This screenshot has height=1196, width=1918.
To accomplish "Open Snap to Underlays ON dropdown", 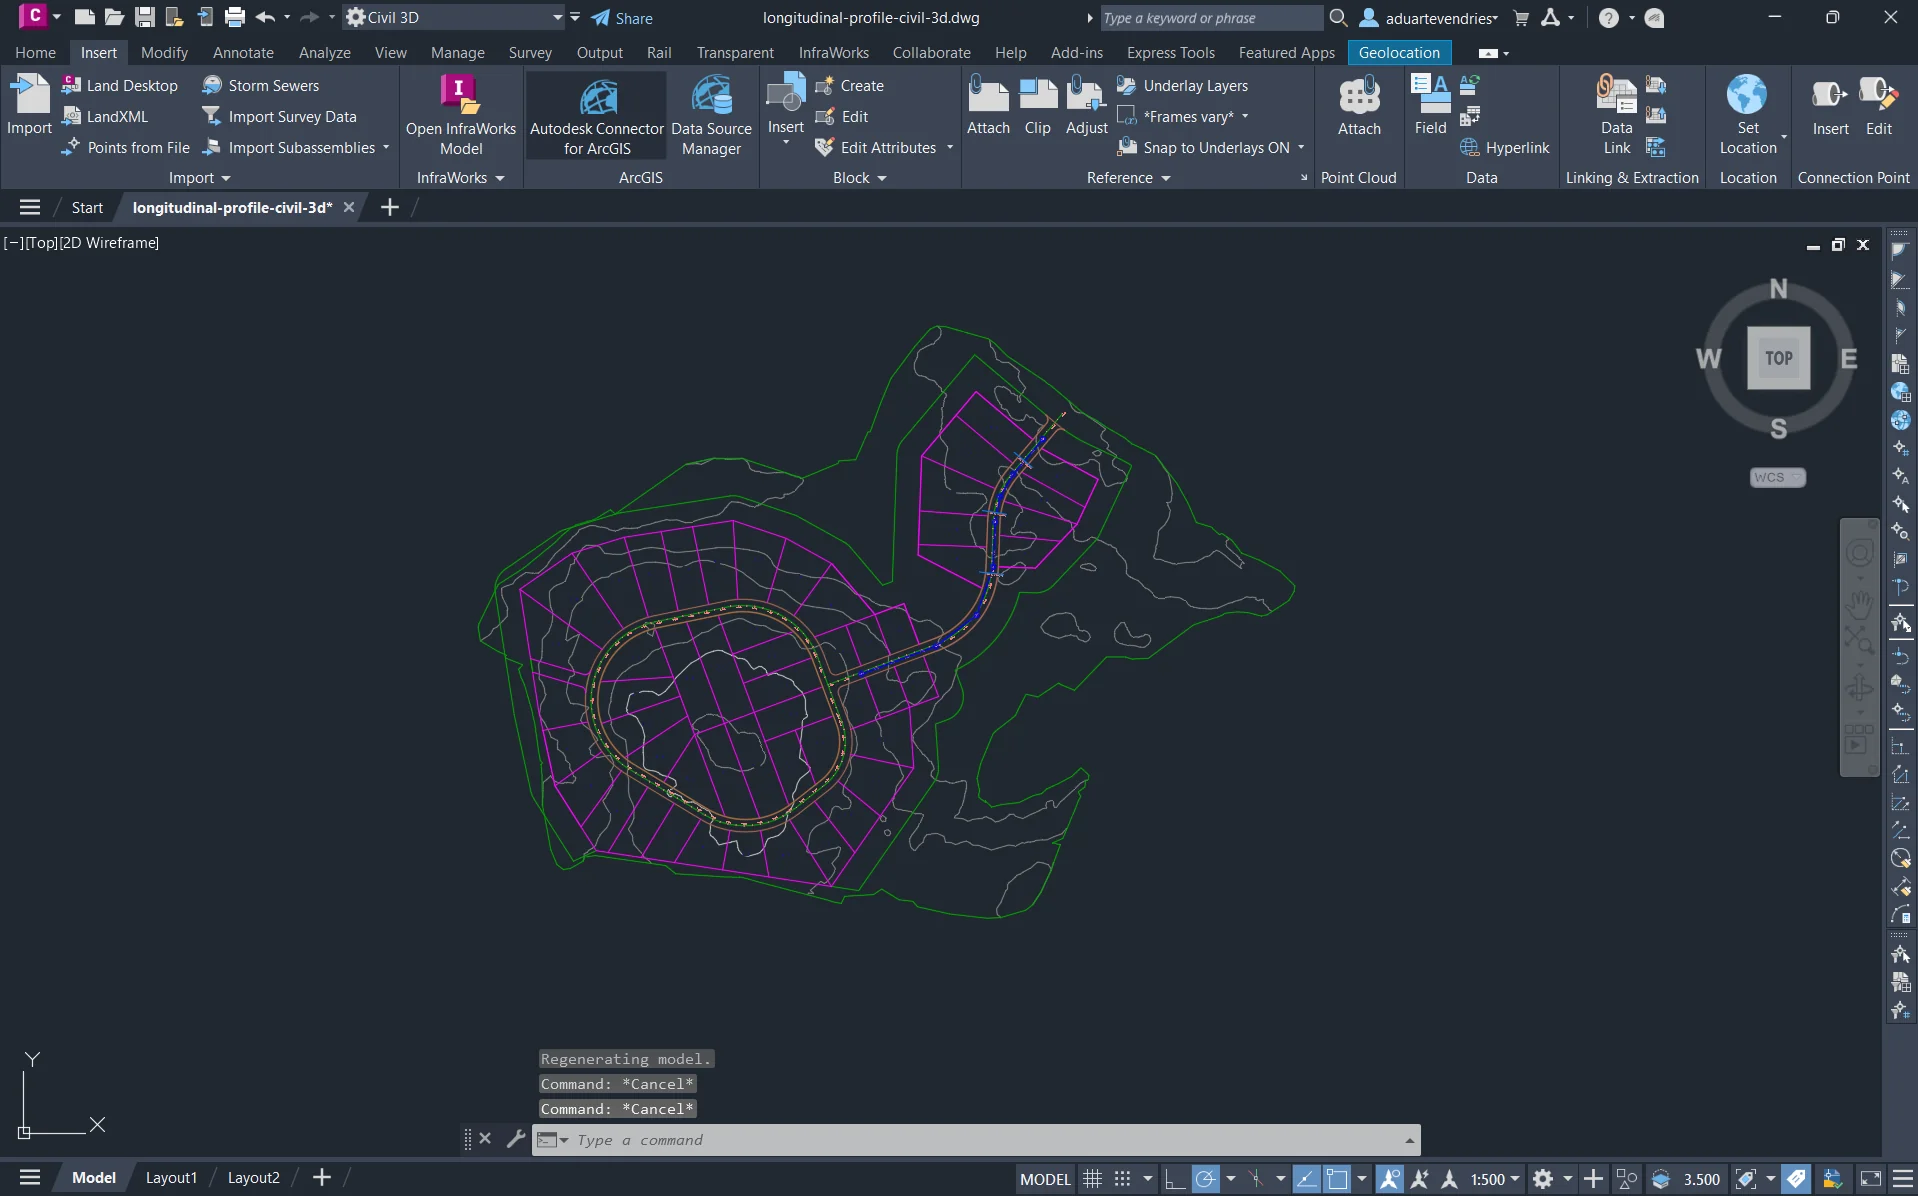I will point(1301,148).
